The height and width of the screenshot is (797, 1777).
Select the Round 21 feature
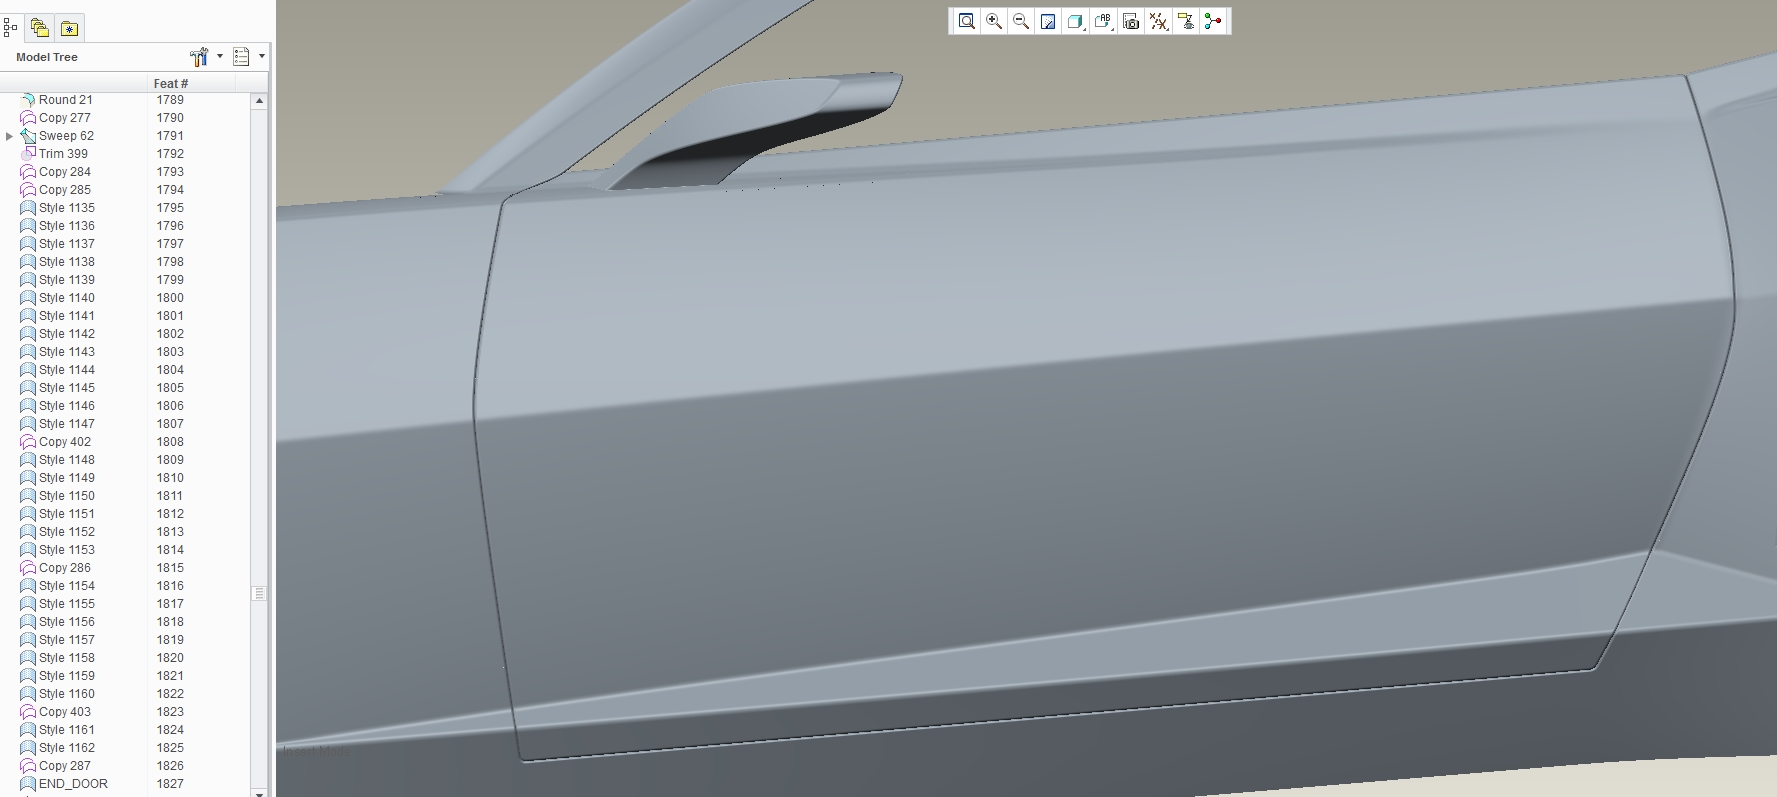tap(65, 100)
